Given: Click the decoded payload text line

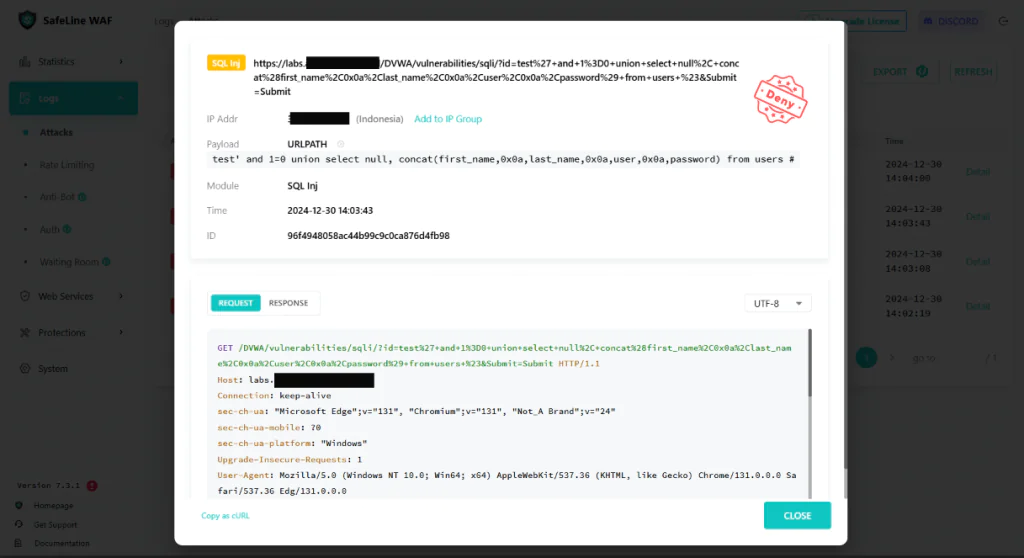Looking at the screenshot, I should tap(503, 159).
